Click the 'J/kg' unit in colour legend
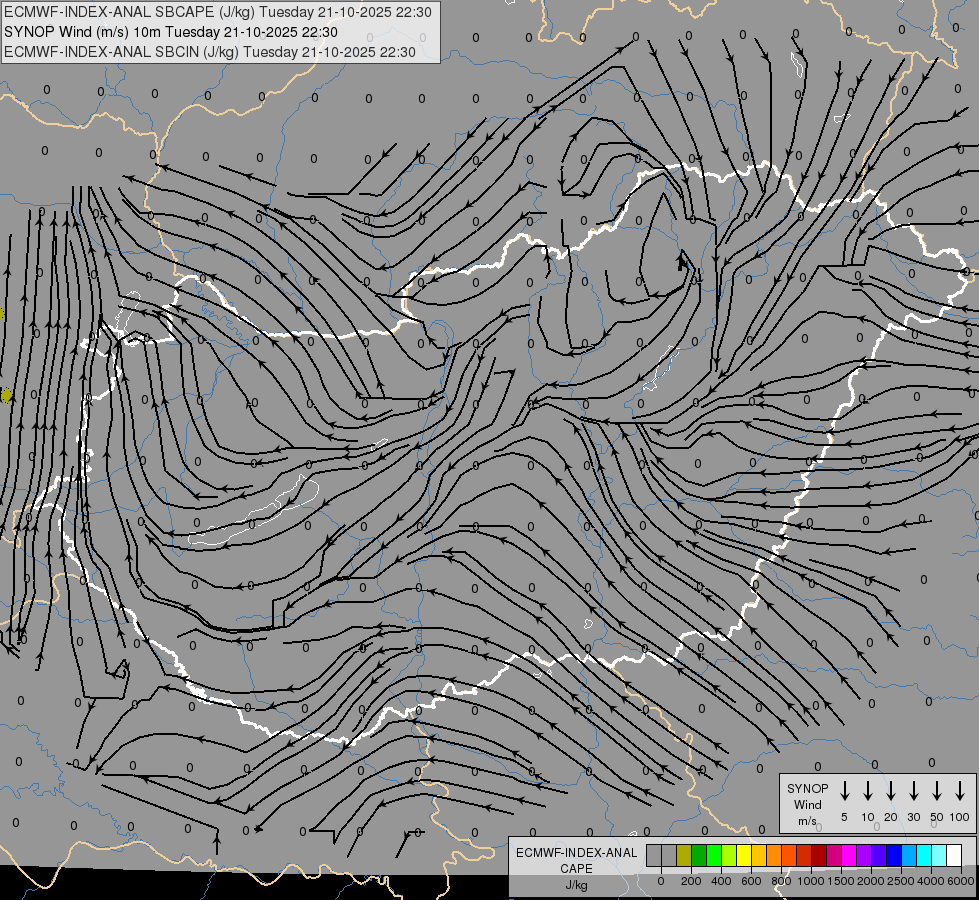 pyautogui.click(x=576, y=885)
